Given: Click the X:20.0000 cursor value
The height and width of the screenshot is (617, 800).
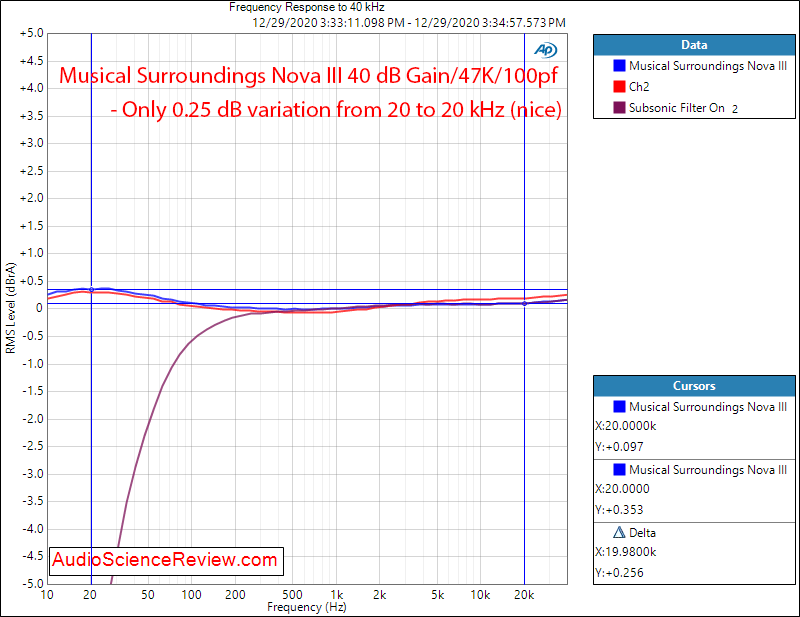Looking at the screenshot, I should [622, 489].
